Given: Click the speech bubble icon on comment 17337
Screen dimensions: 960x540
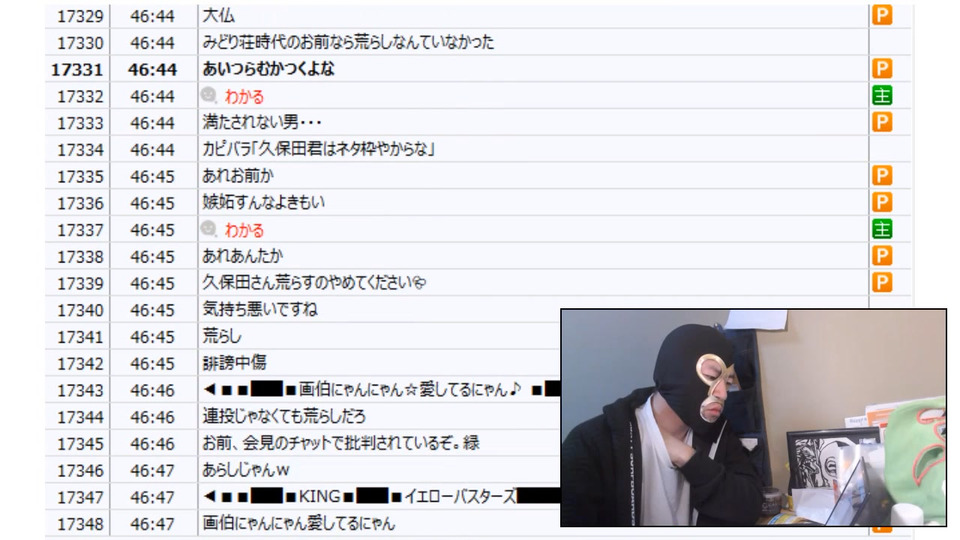Looking at the screenshot, I should [209, 228].
